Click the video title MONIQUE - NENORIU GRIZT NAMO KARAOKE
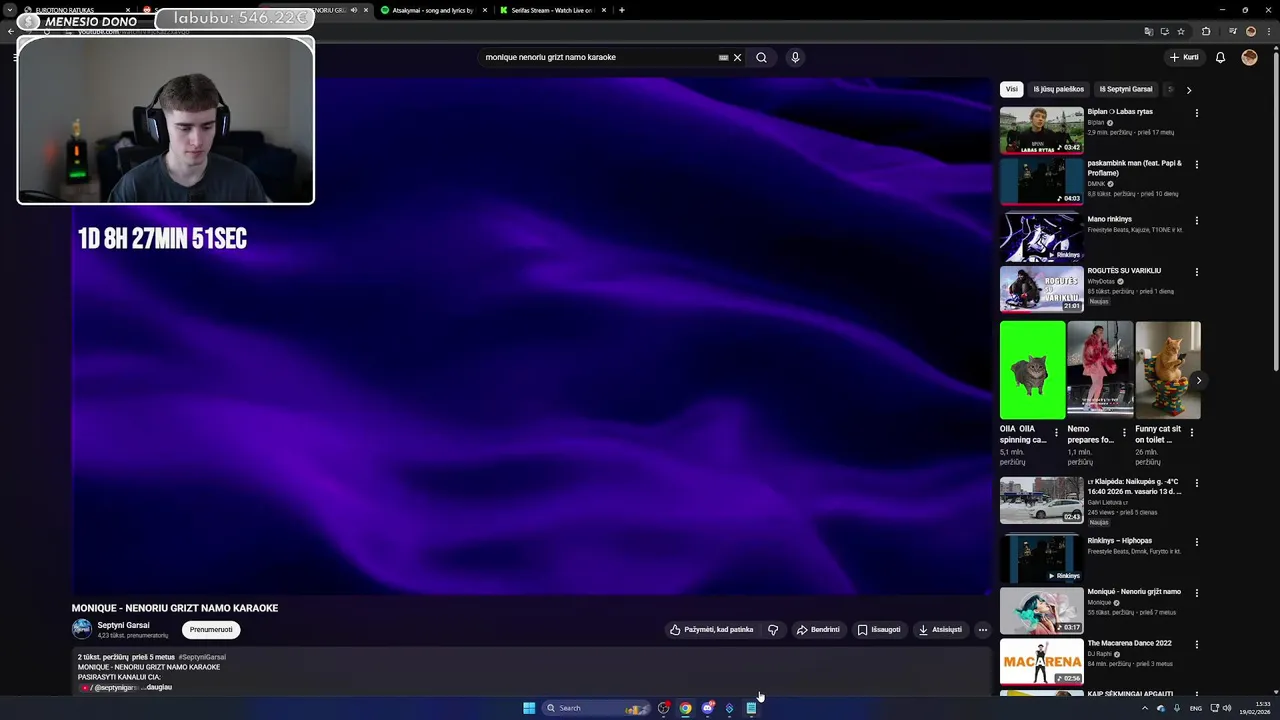The width and height of the screenshot is (1280, 720). (175, 608)
